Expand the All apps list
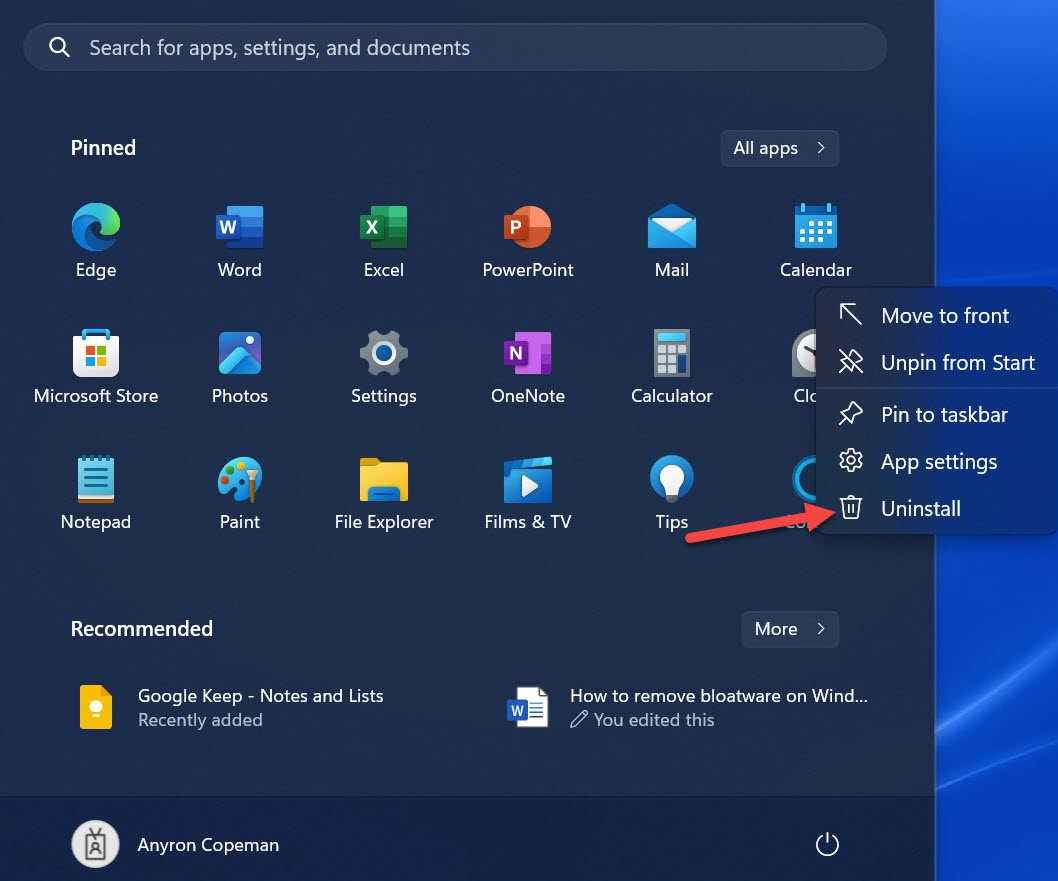The width and height of the screenshot is (1058, 881). [779, 148]
